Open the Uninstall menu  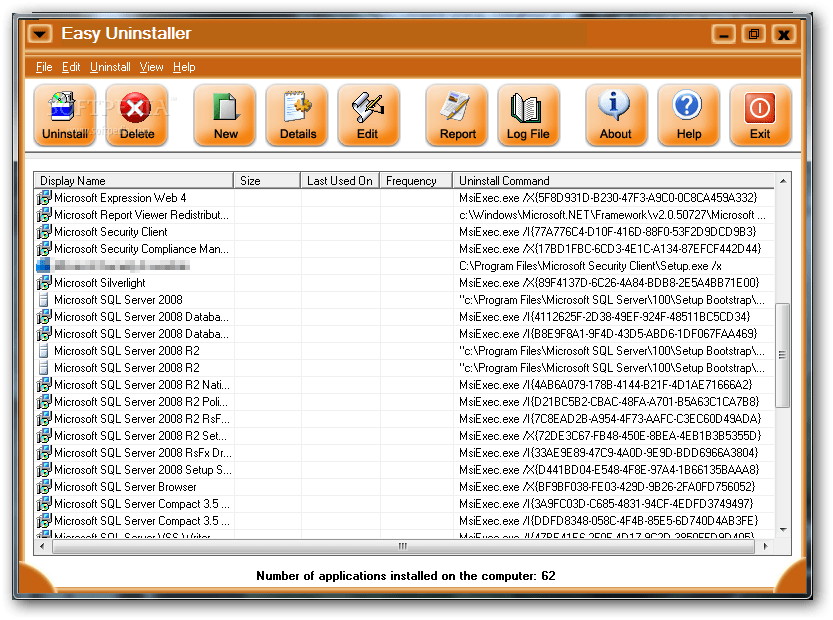[x=110, y=67]
